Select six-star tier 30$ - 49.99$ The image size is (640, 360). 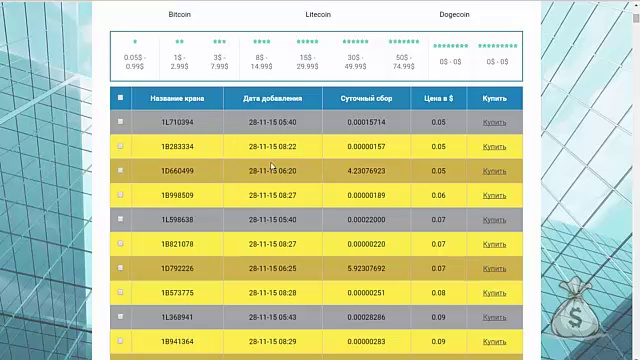(355, 55)
